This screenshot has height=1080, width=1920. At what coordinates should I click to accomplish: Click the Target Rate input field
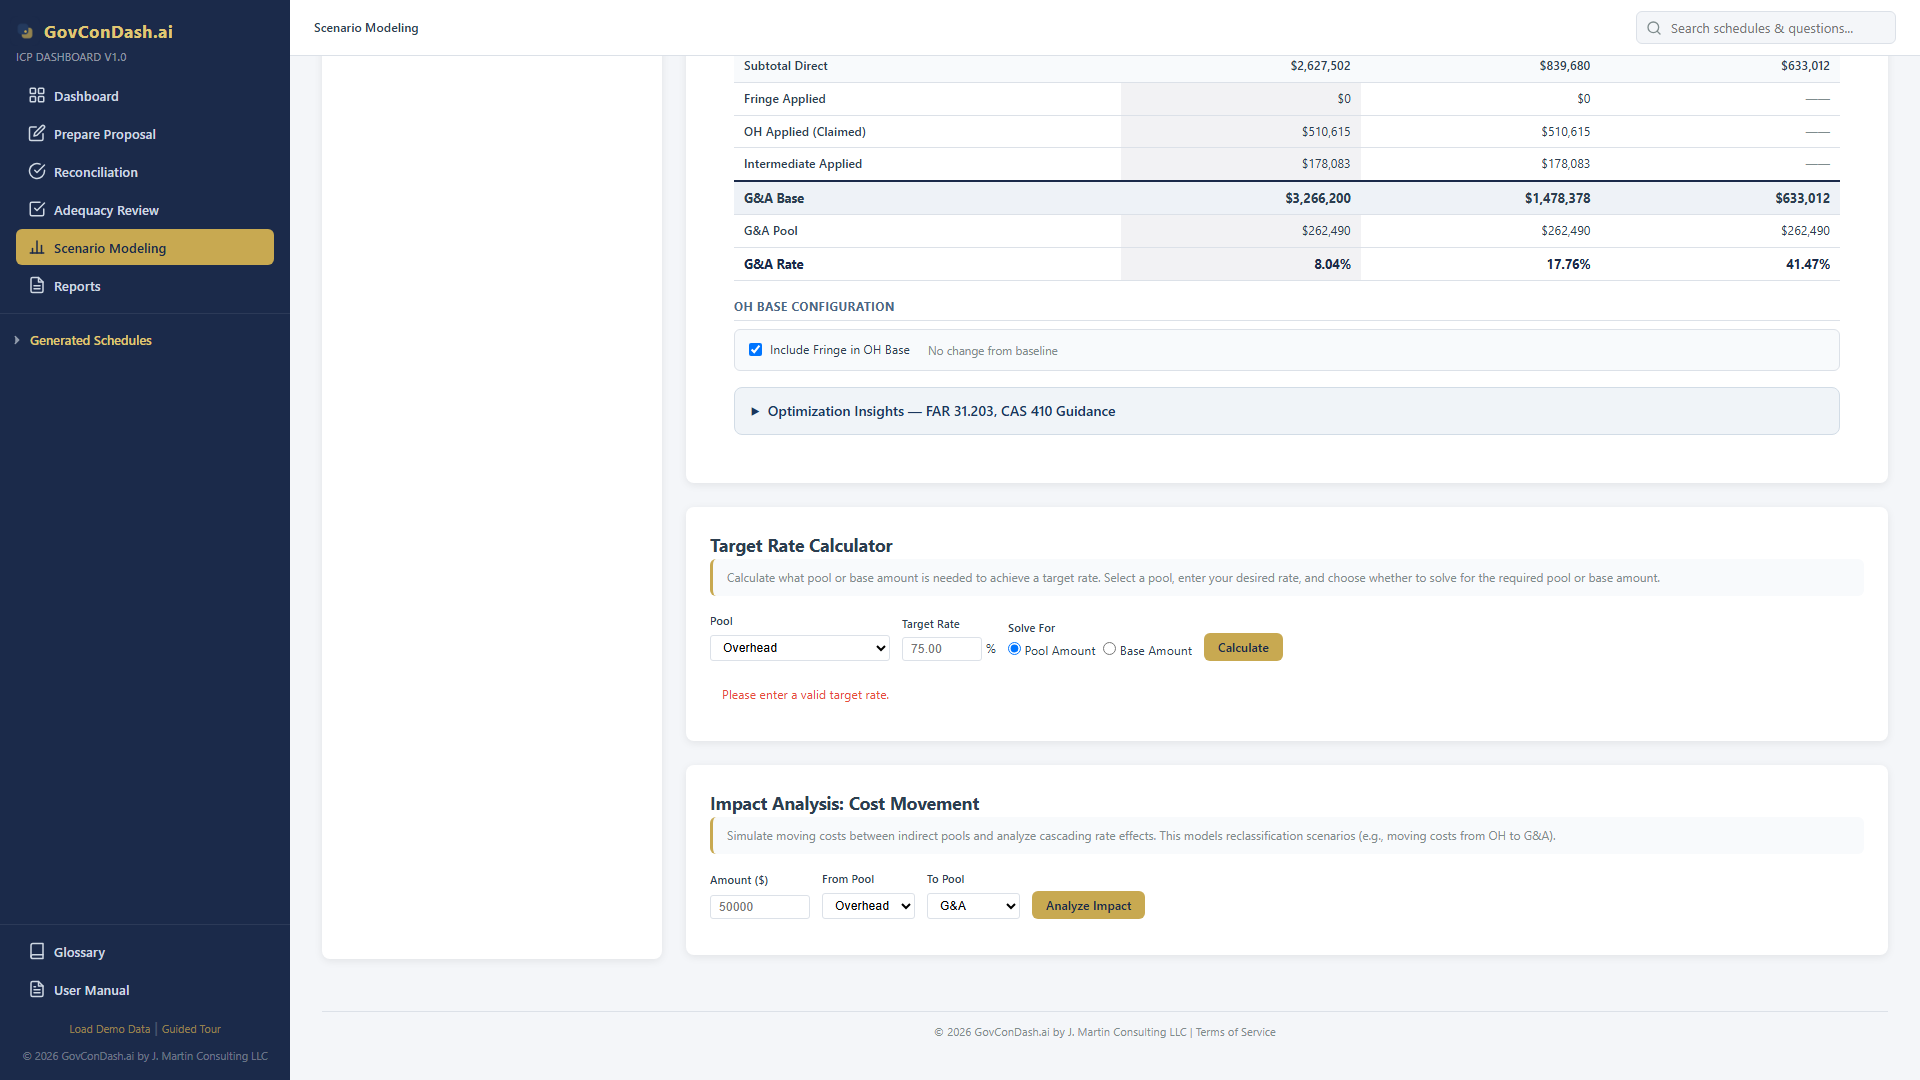(x=941, y=649)
